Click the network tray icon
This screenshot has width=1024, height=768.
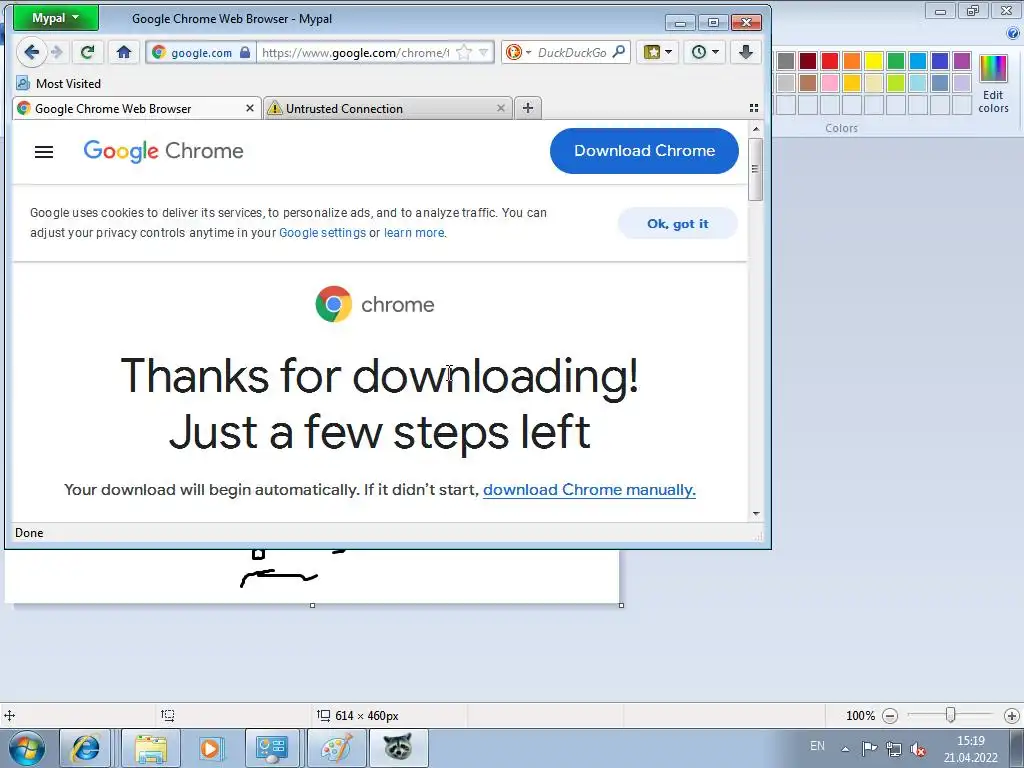pyautogui.click(x=893, y=749)
